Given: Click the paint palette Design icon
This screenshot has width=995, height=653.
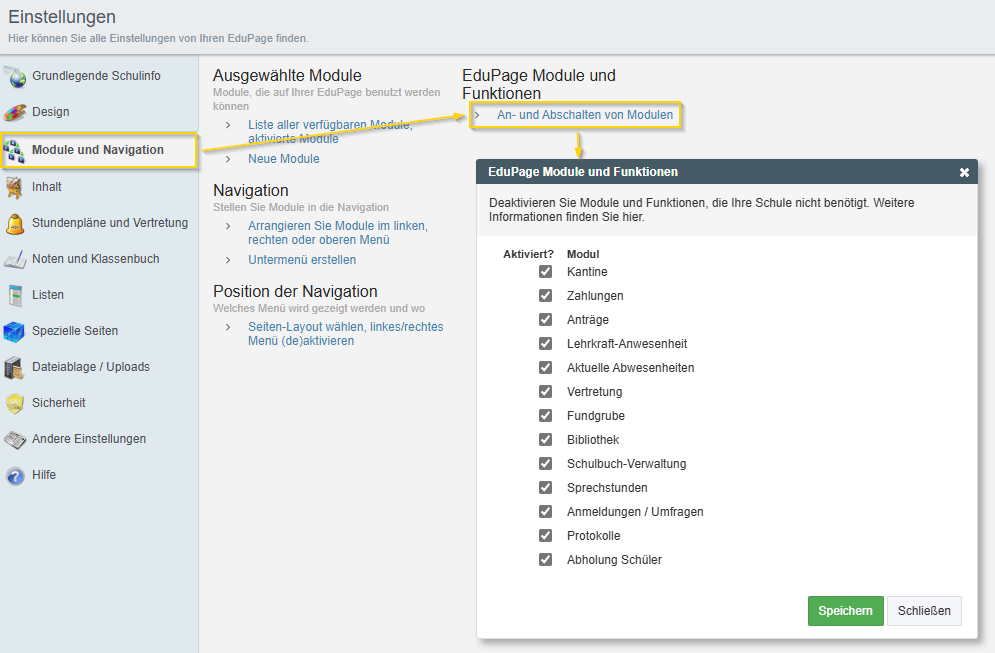Looking at the screenshot, I should (15, 112).
